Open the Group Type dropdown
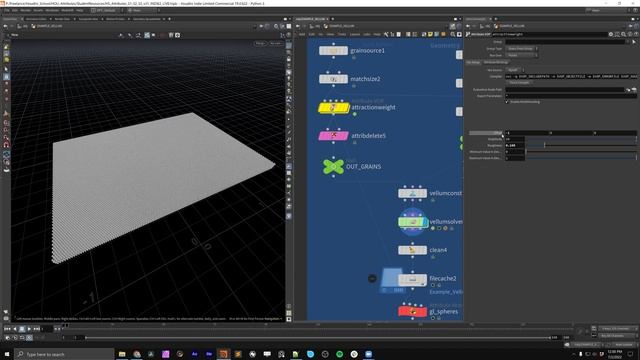This screenshot has width=640, height=360. [522, 49]
